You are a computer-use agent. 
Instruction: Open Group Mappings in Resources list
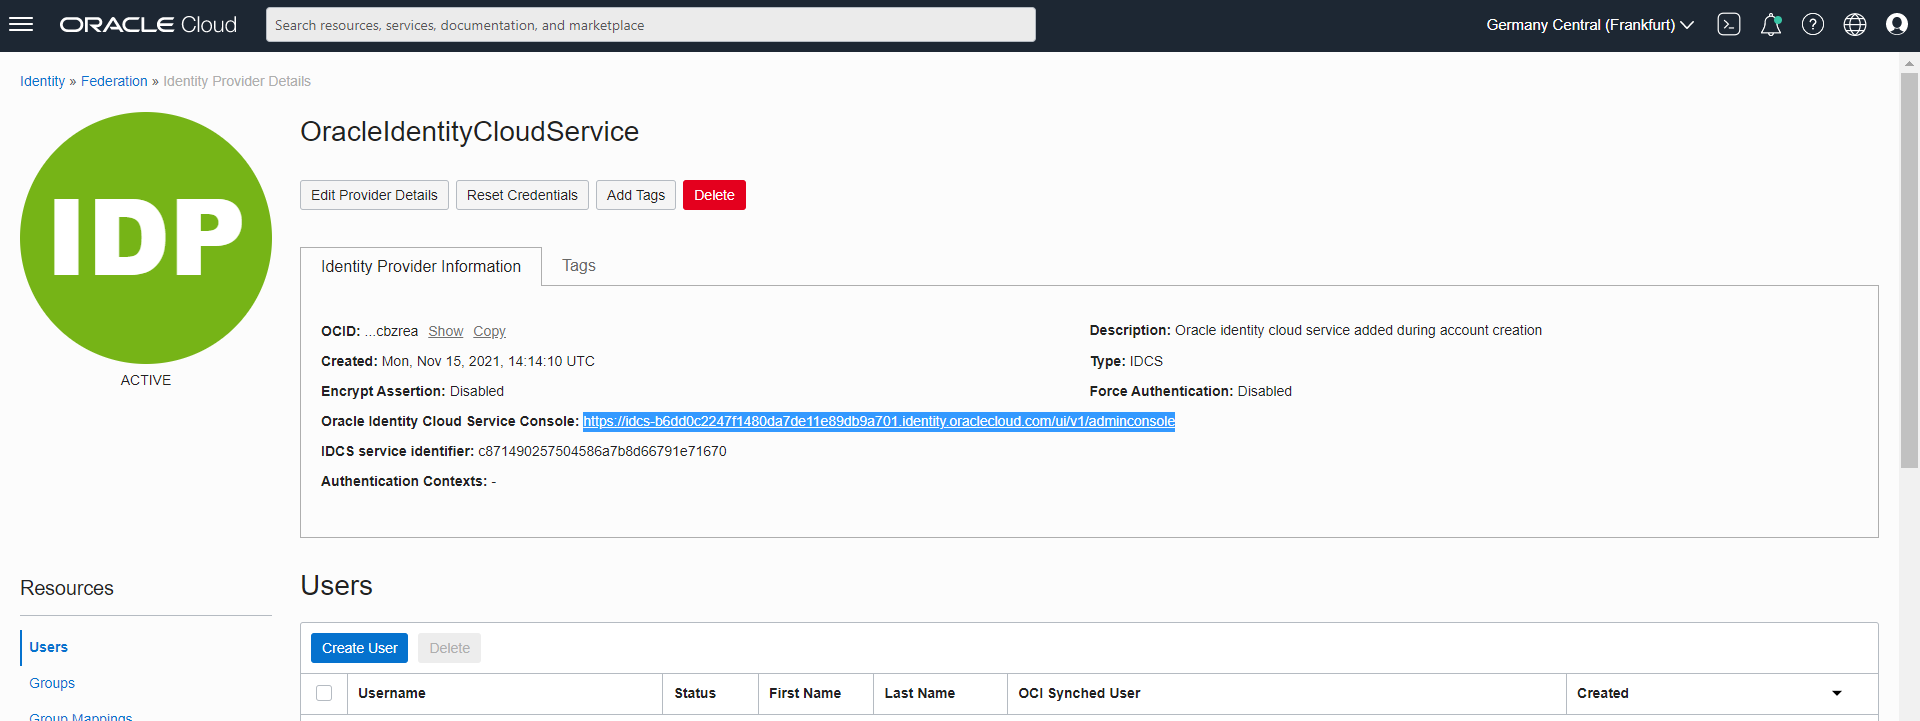(x=81, y=716)
